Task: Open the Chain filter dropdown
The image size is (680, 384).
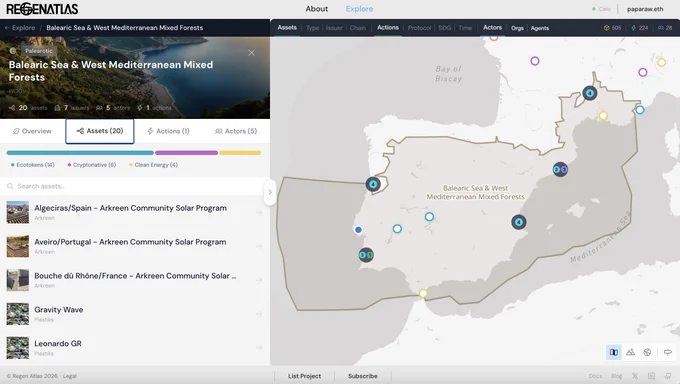Action: pos(358,28)
